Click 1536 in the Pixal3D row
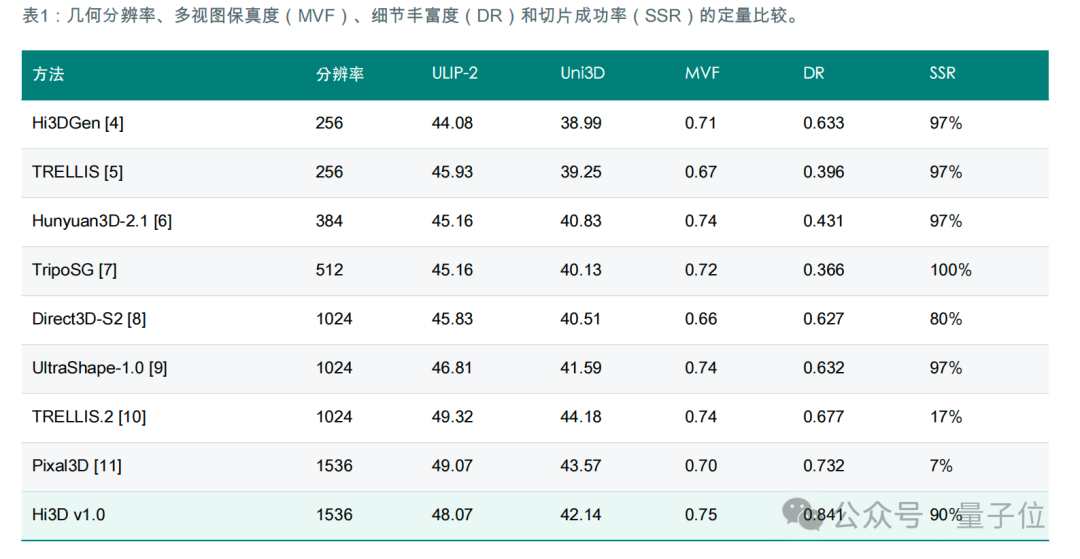The width and height of the screenshot is (1080, 559). coord(334,465)
